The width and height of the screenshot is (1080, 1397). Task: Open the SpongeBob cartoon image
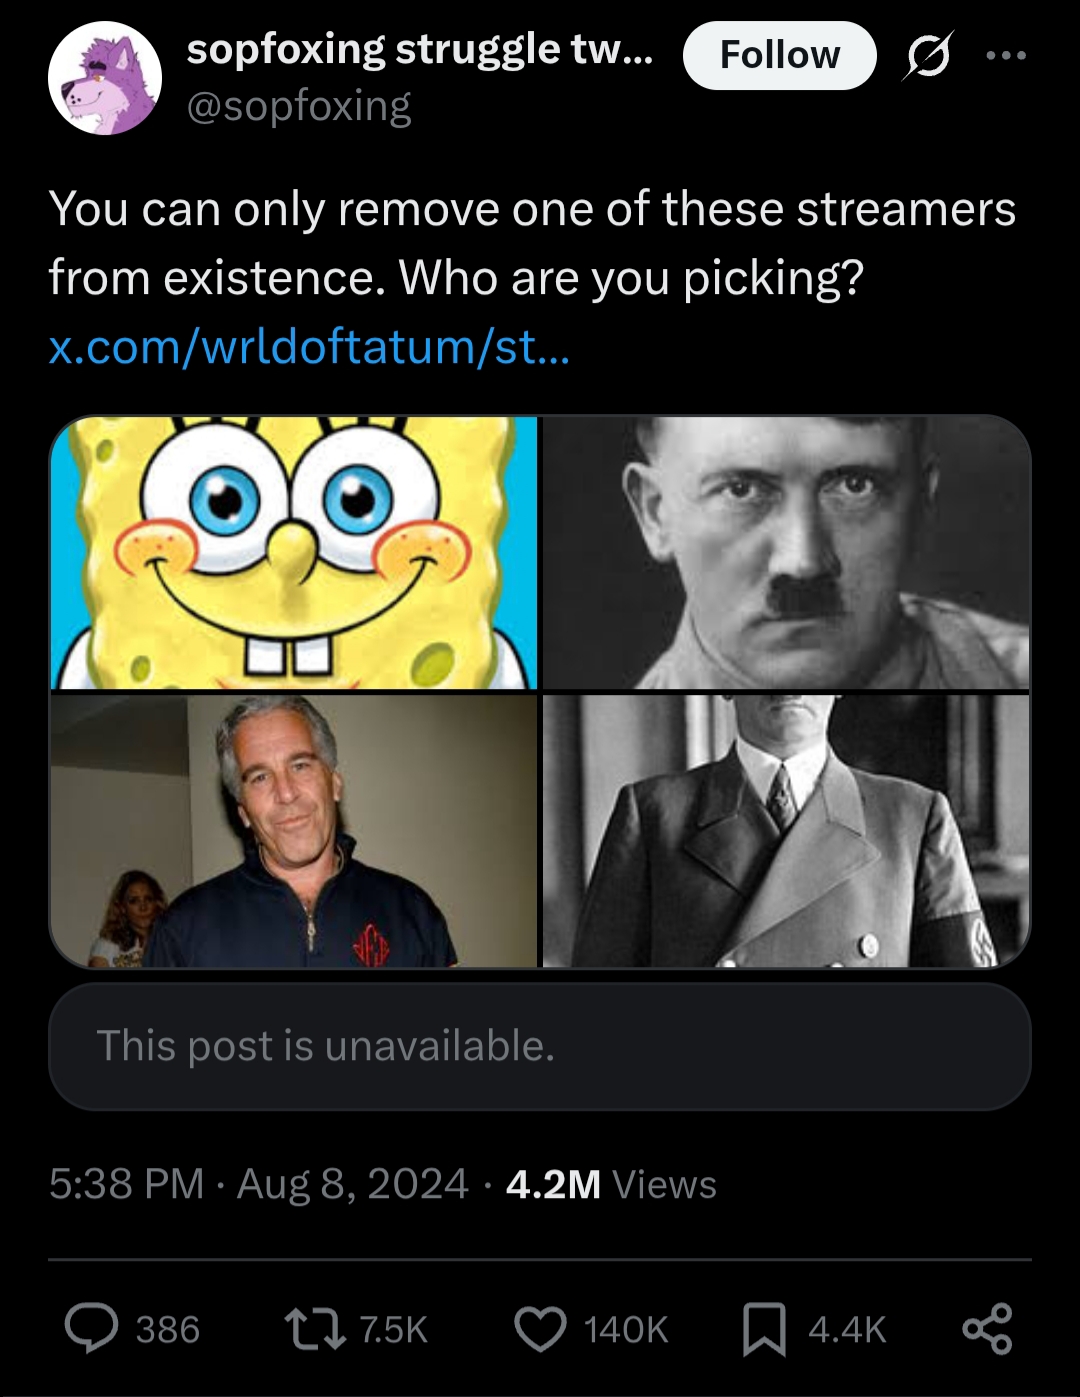coord(294,553)
